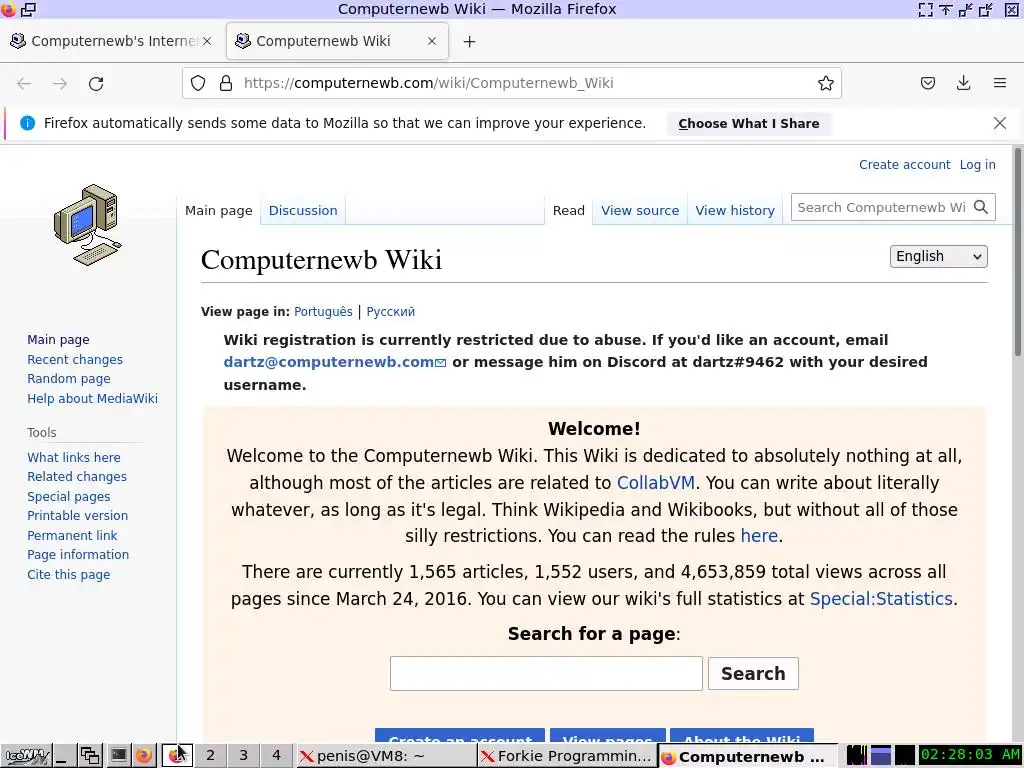Switch to the Computernewb's Internet browser tab

(x=112, y=41)
